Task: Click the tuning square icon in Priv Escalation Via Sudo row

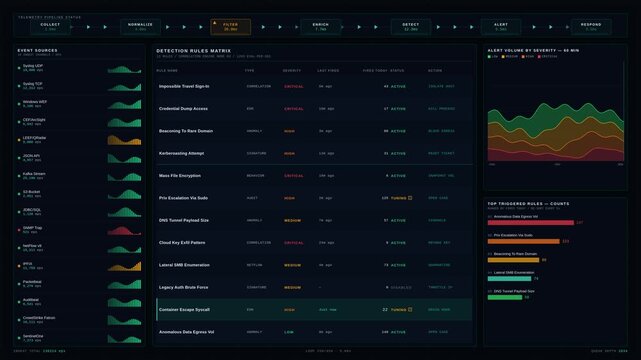Action: pos(410,198)
